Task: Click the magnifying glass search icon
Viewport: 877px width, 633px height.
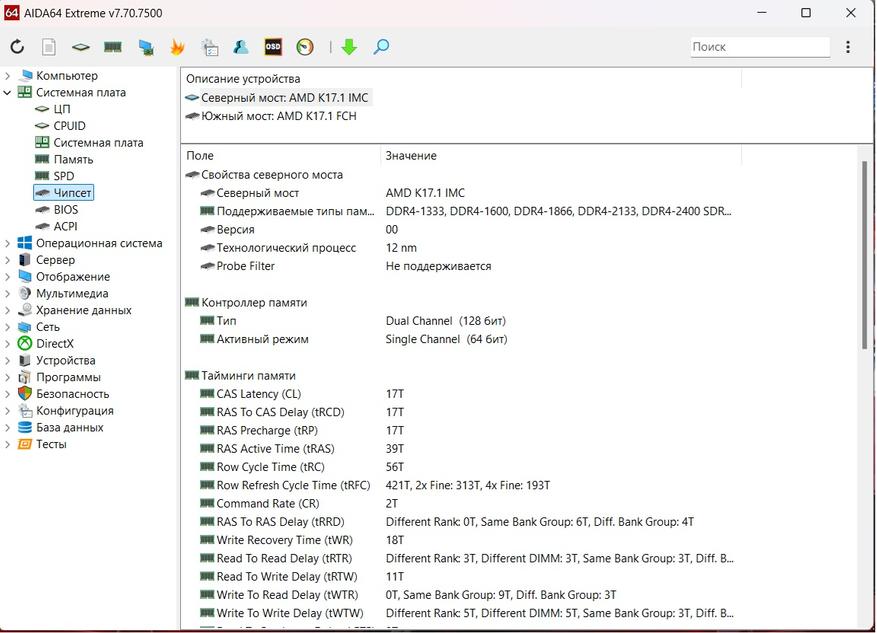Action: [x=381, y=47]
